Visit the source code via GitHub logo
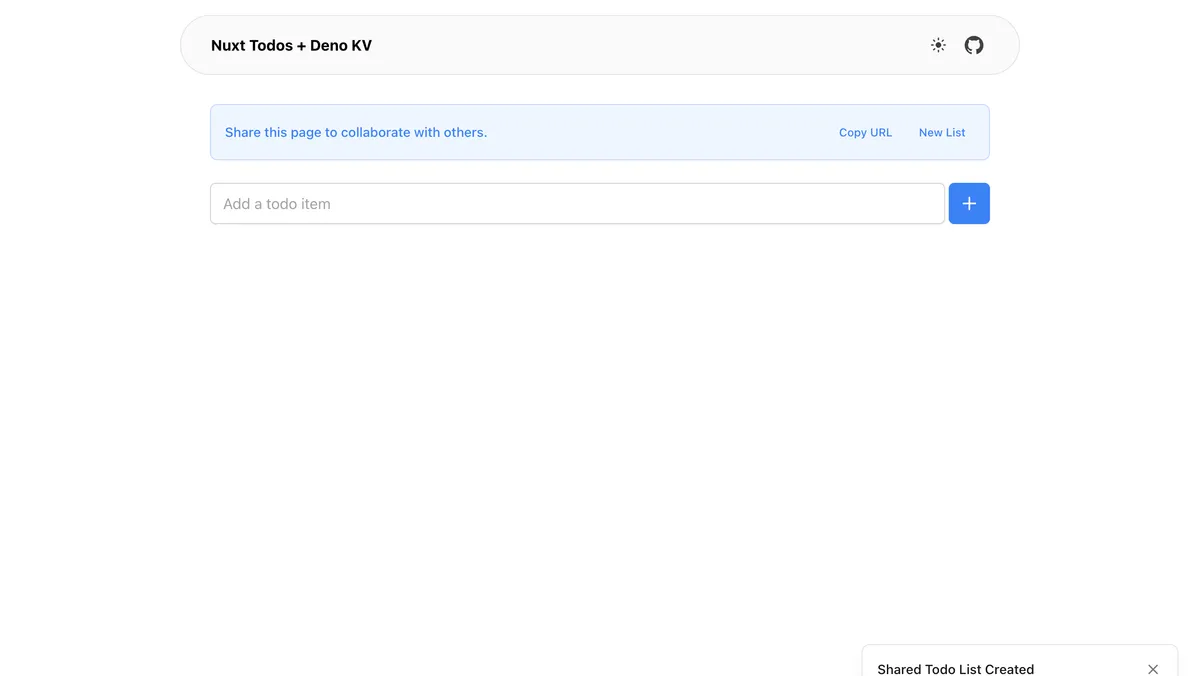Screen dimensions: 1200x676 pos(974,45)
